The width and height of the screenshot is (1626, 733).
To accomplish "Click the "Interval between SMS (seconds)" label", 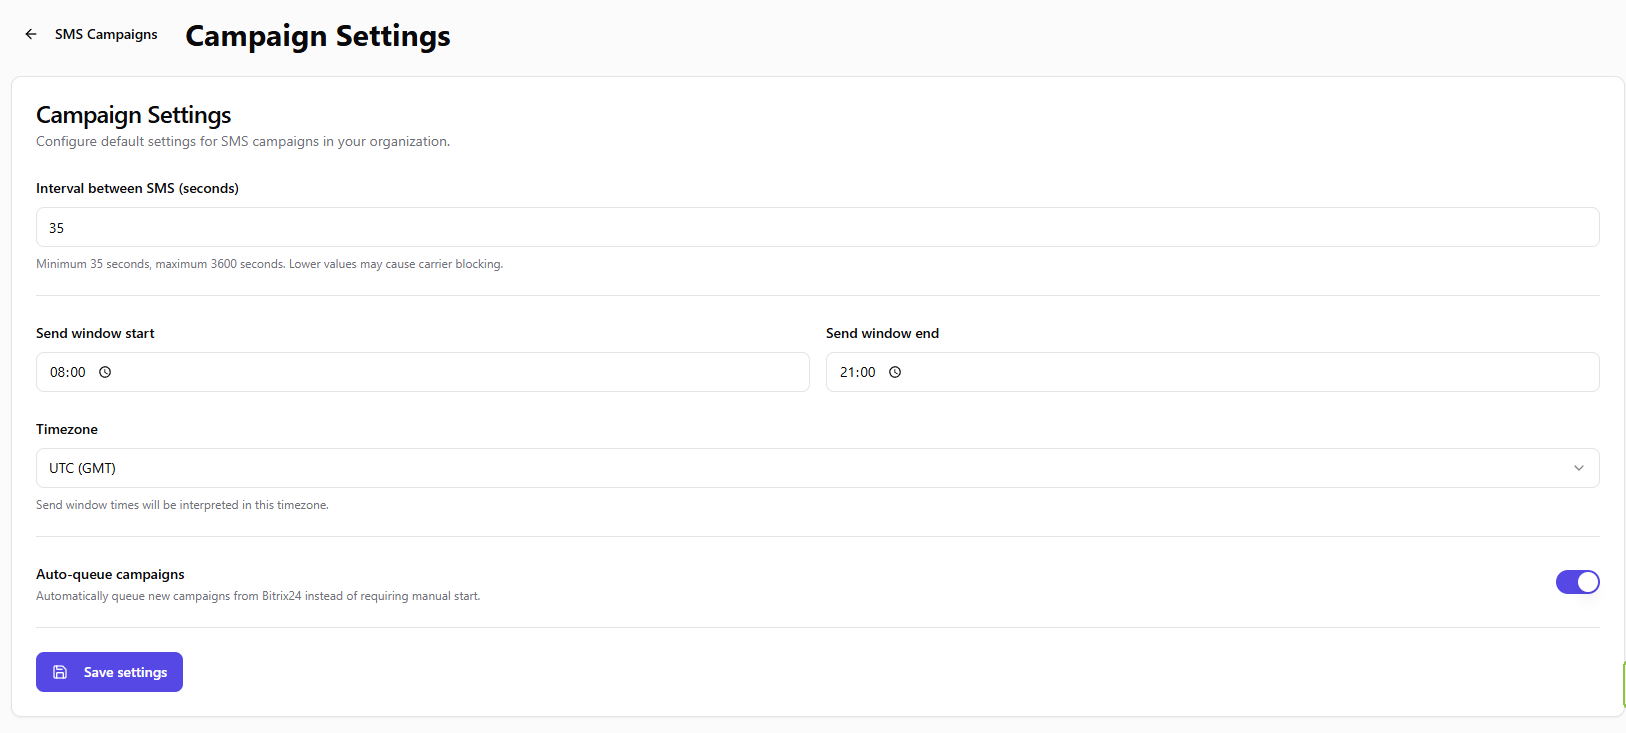I will tap(137, 188).
